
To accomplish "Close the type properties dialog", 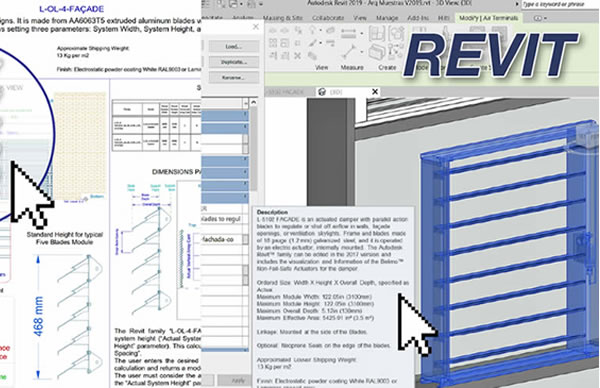I will click(x=256, y=26).
